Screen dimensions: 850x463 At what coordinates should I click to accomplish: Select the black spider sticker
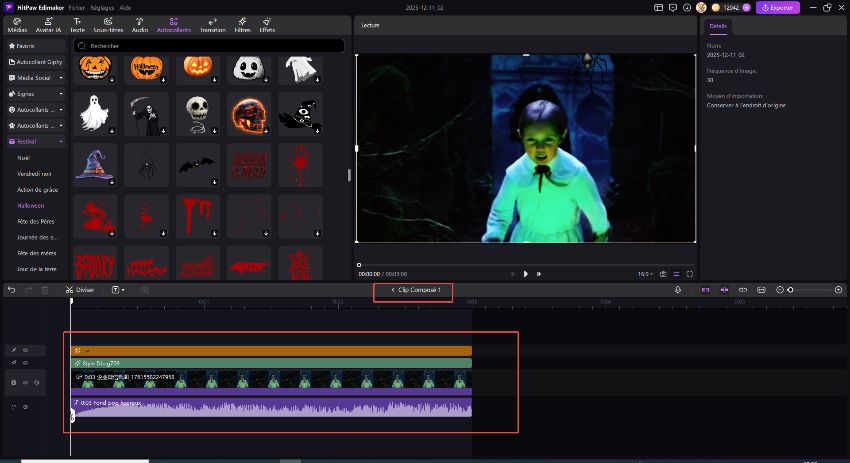click(x=146, y=165)
